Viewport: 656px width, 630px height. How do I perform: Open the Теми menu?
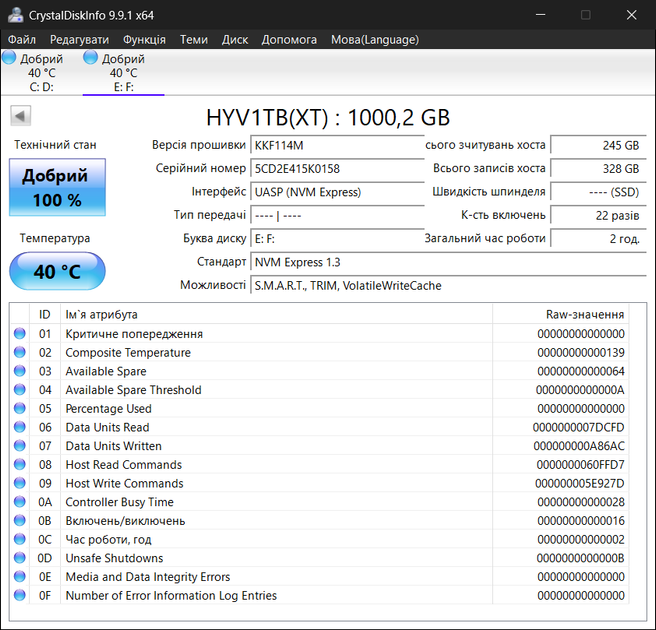click(x=194, y=40)
